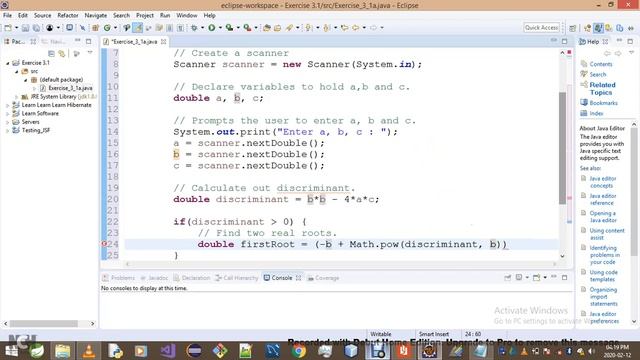This screenshot has width=640, height=360.
Task: Click the Collapse All icon in Package Explorer
Action: [51, 53]
